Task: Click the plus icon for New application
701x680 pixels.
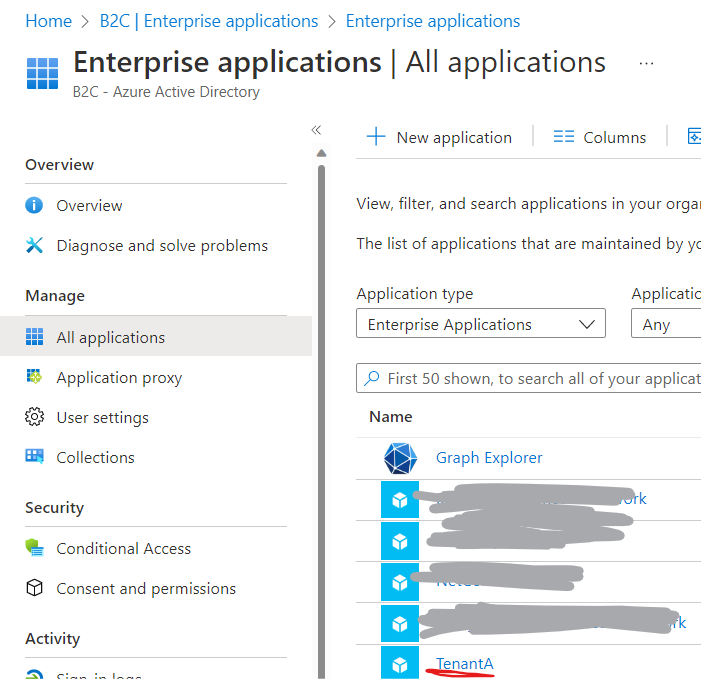Action: 376,136
